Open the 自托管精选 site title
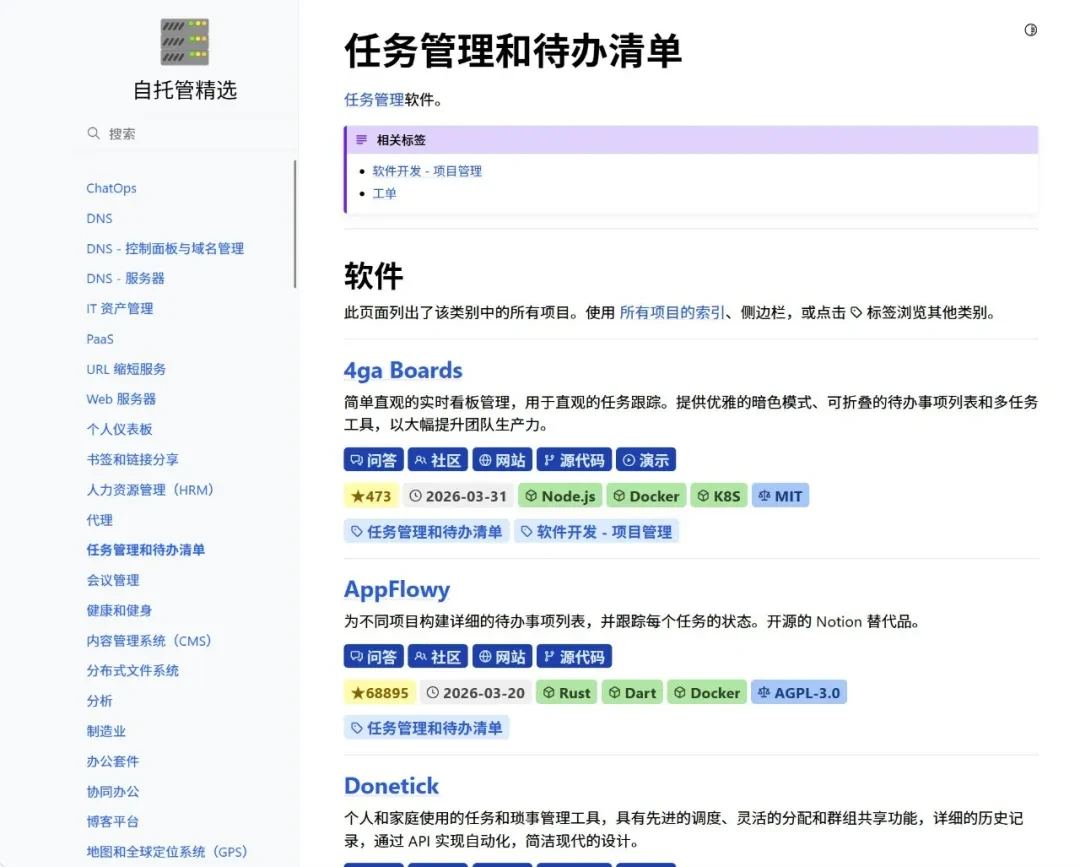The height and width of the screenshot is (867, 1080). coord(185,90)
